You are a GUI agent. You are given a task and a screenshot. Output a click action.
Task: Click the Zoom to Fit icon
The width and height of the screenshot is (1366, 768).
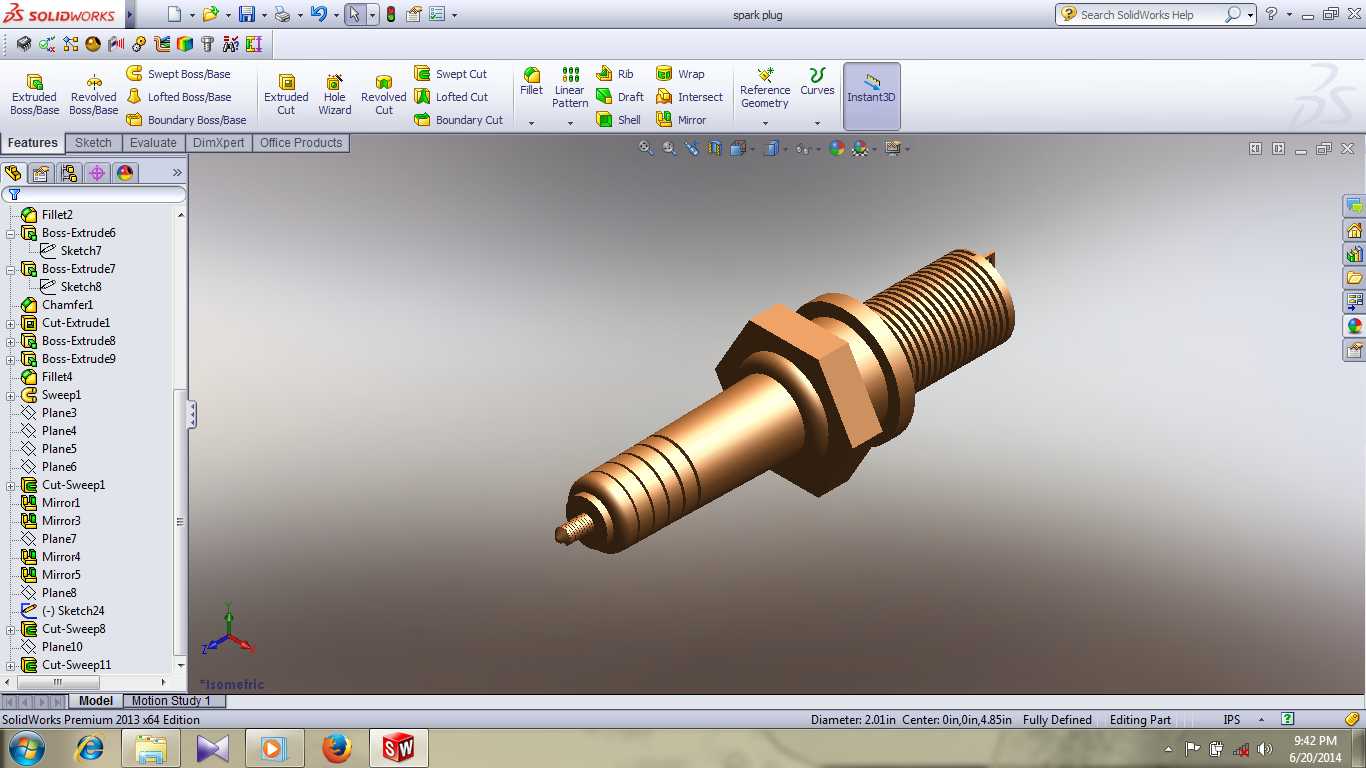[646, 148]
